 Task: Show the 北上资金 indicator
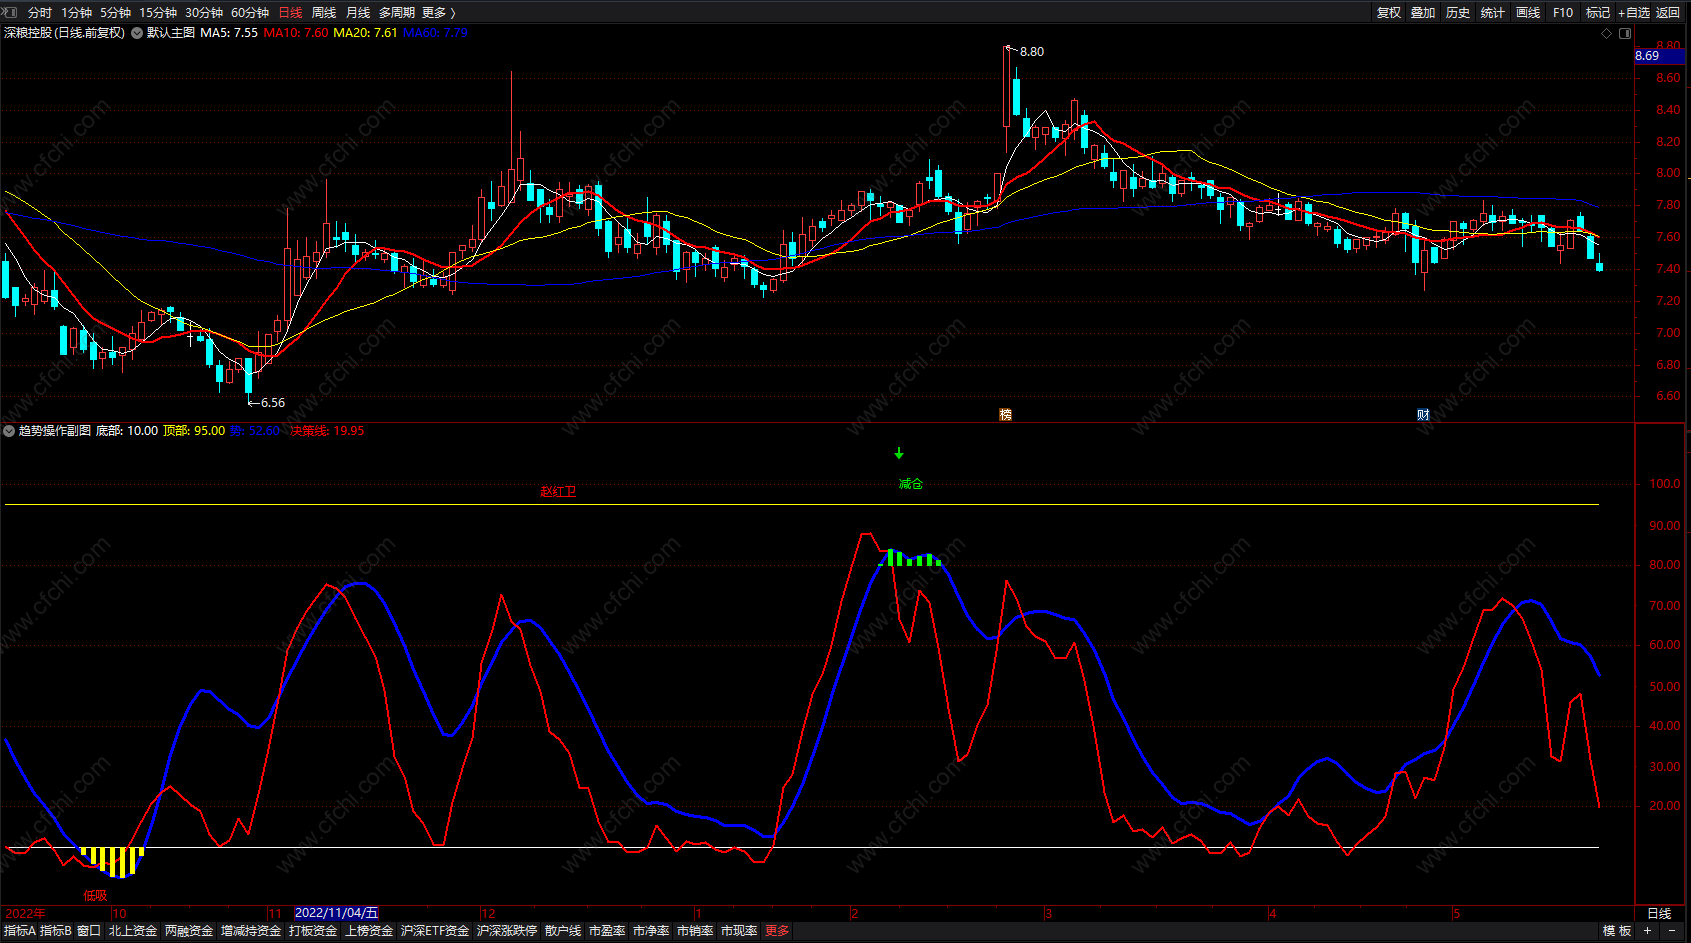click(x=133, y=931)
